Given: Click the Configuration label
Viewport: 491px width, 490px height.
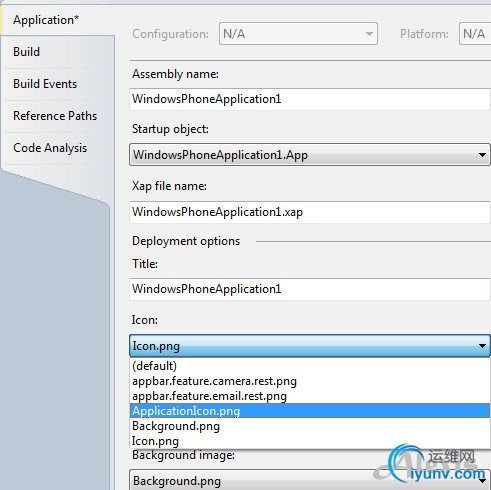Looking at the screenshot, I should [171, 34].
